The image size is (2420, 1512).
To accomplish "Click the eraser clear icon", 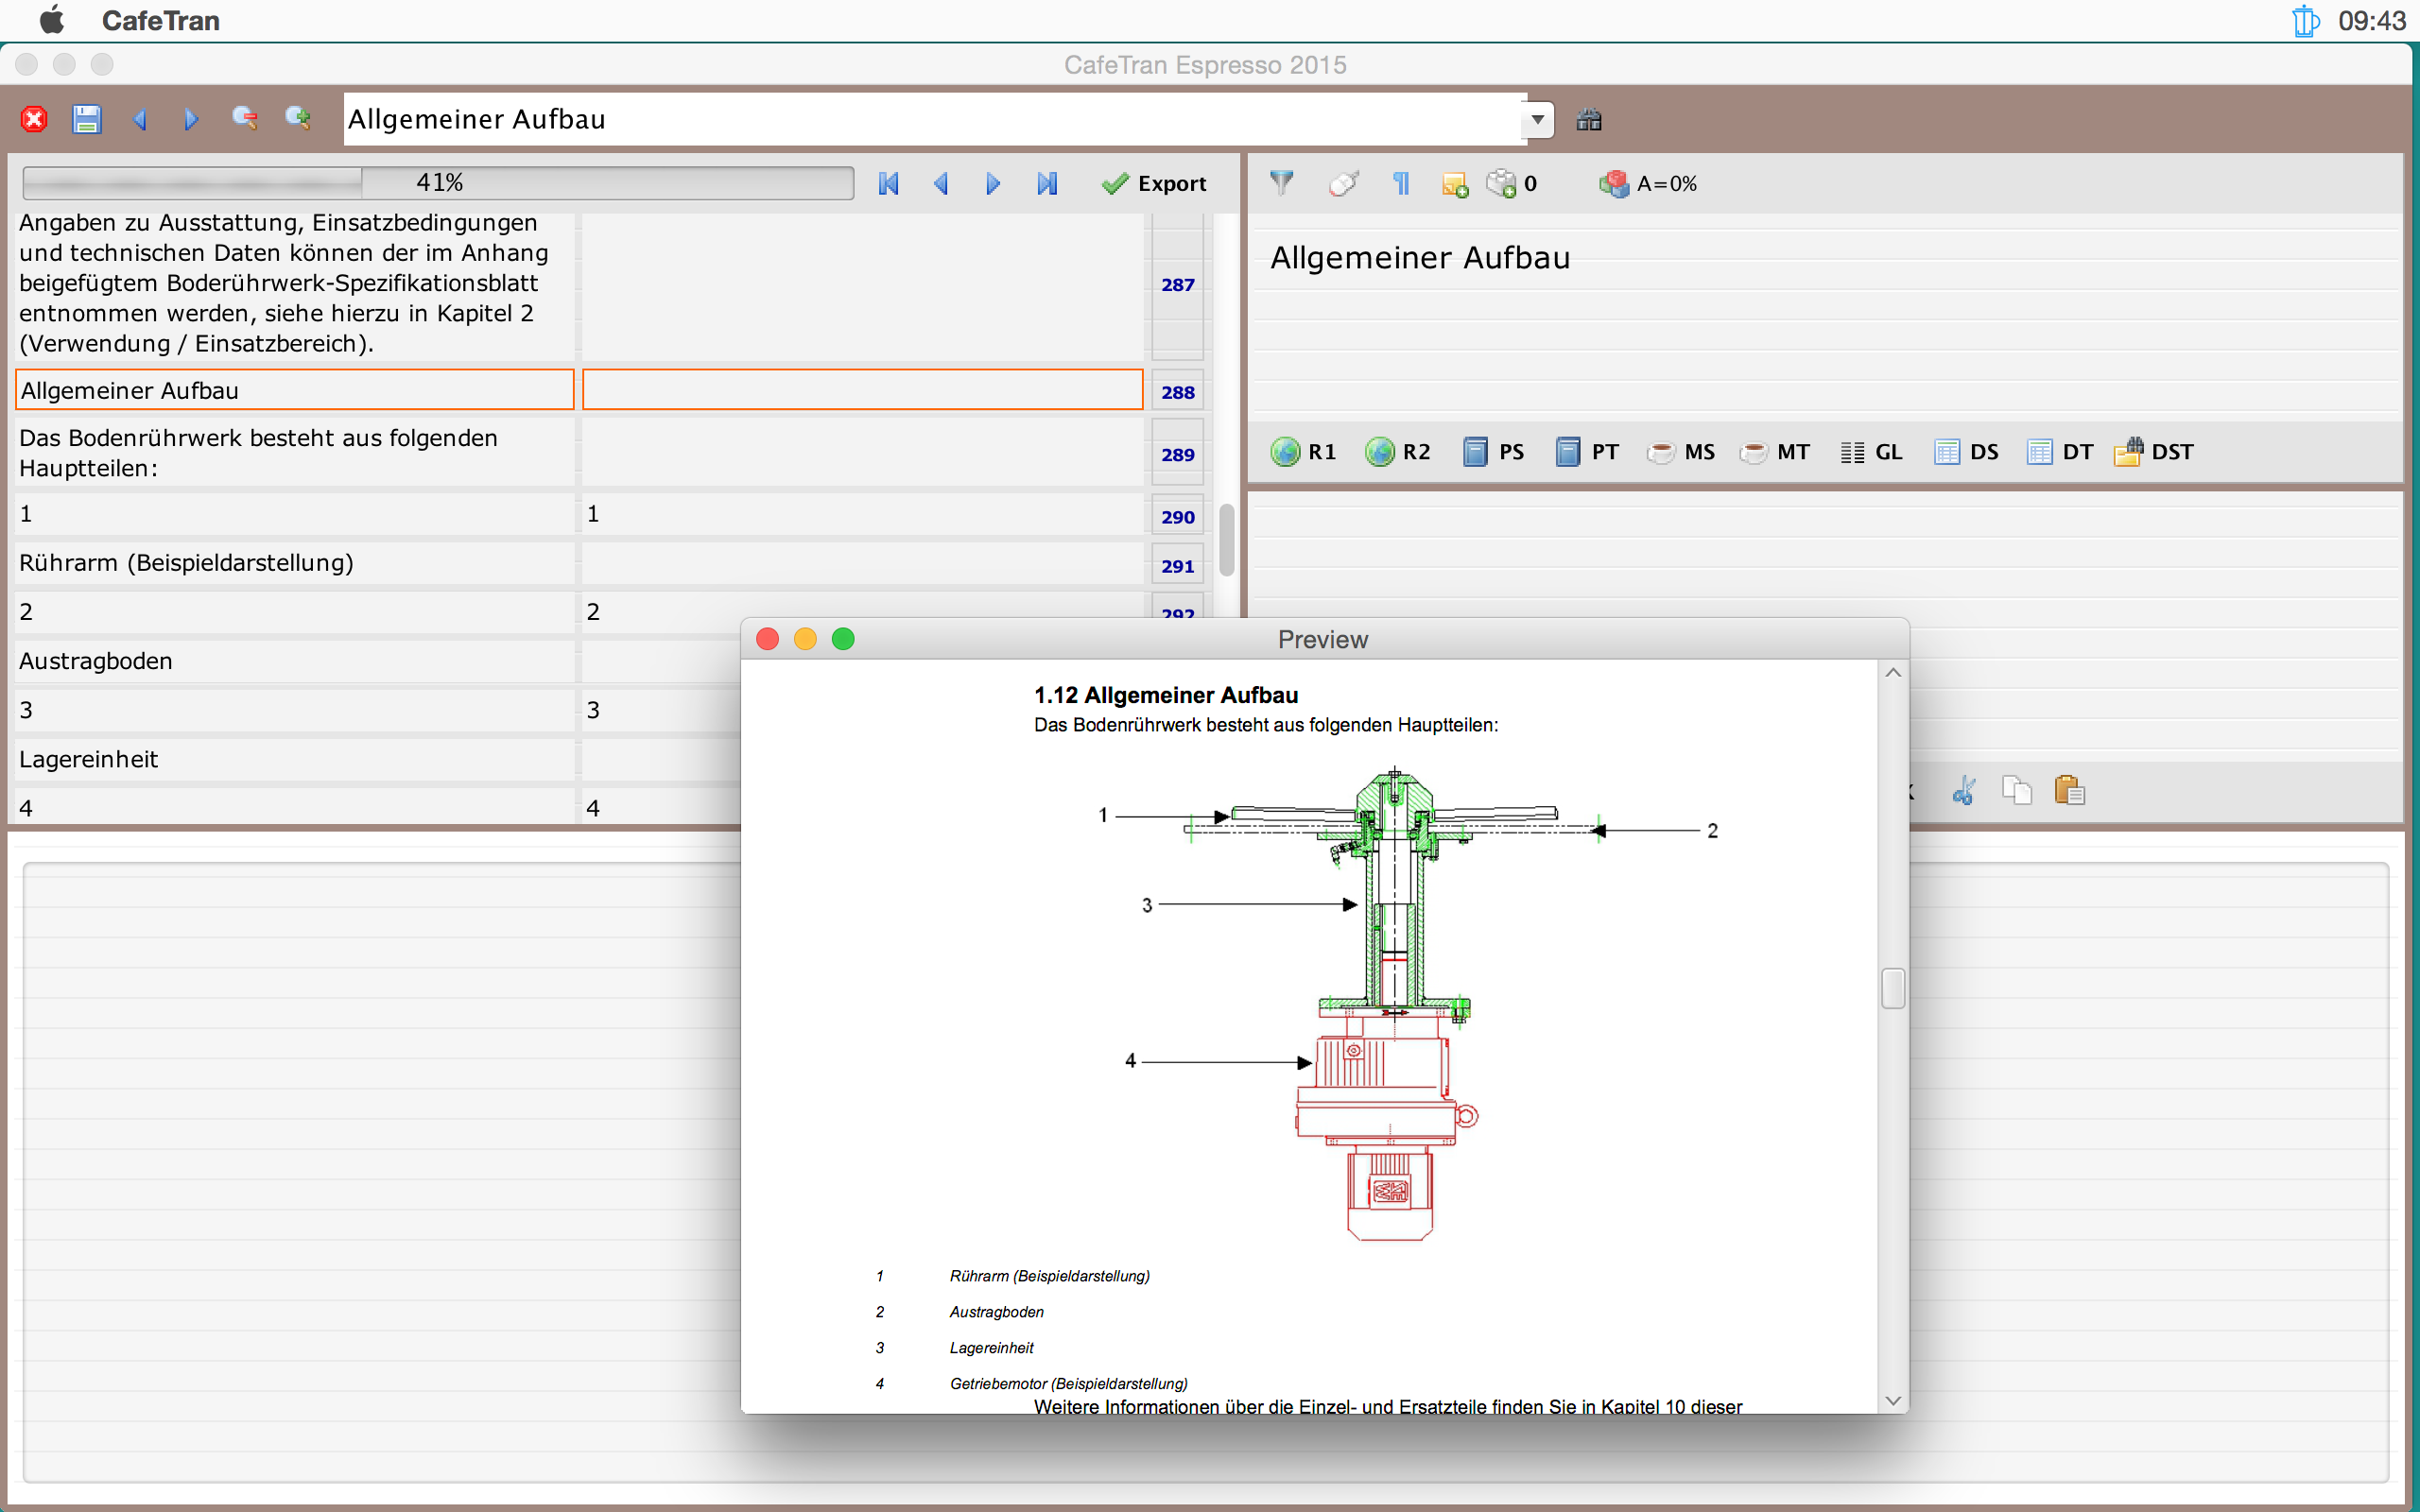I will 1343,183.
